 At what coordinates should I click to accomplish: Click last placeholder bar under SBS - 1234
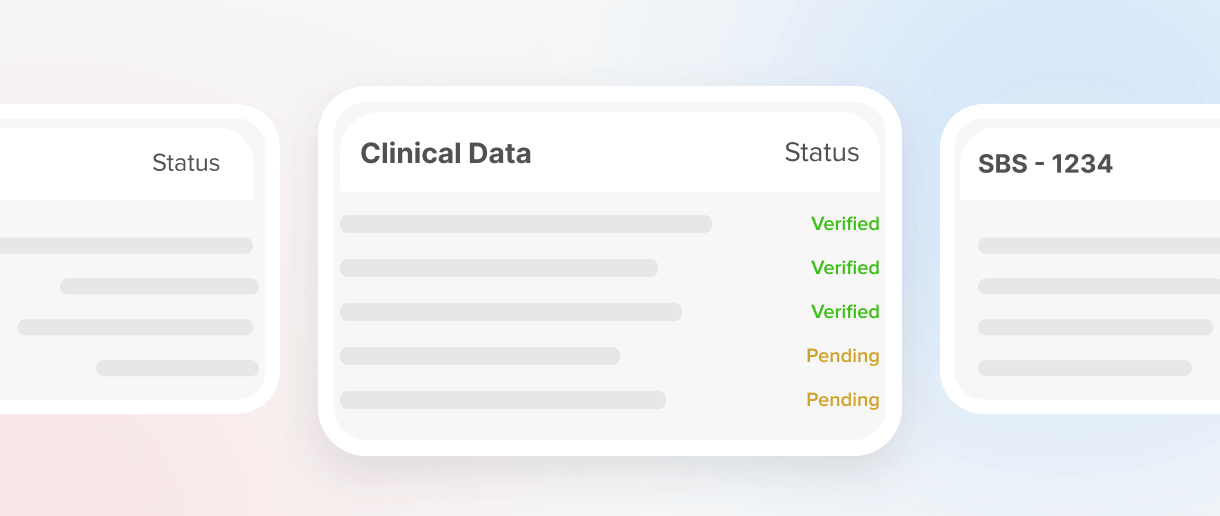click(1084, 368)
